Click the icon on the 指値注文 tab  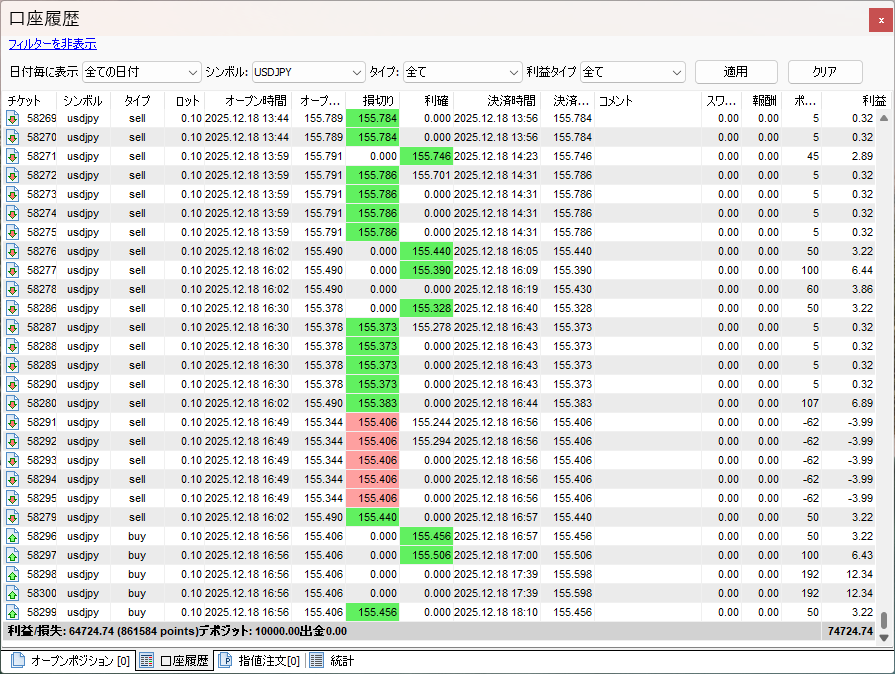(x=225, y=661)
